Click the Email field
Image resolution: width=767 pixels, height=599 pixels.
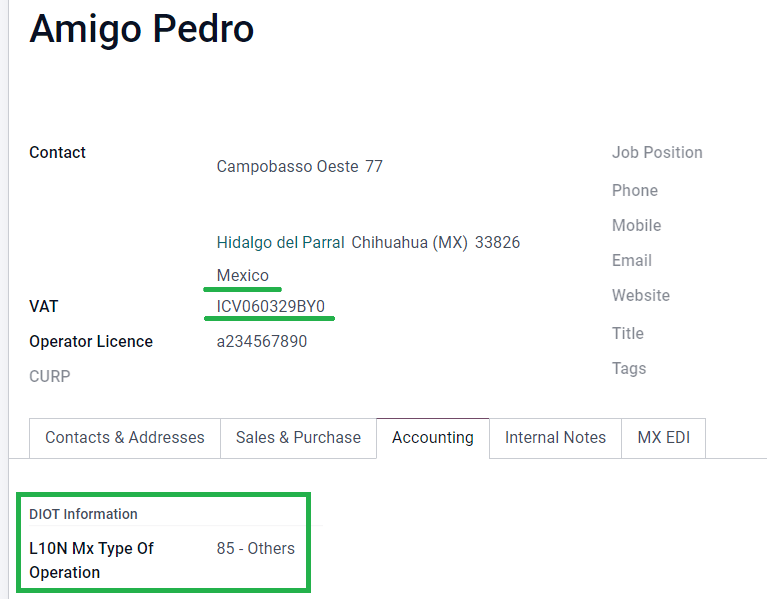[x=632, y=260]
